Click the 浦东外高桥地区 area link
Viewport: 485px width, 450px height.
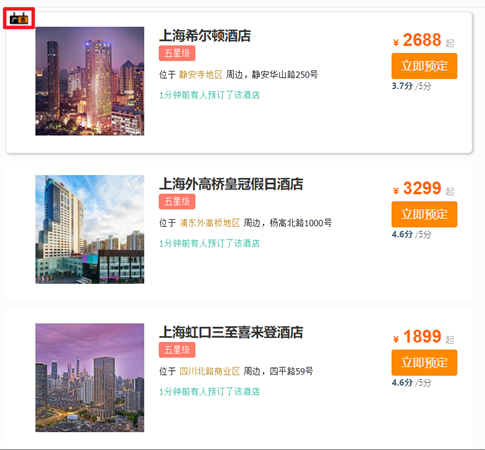click(210, 223)
